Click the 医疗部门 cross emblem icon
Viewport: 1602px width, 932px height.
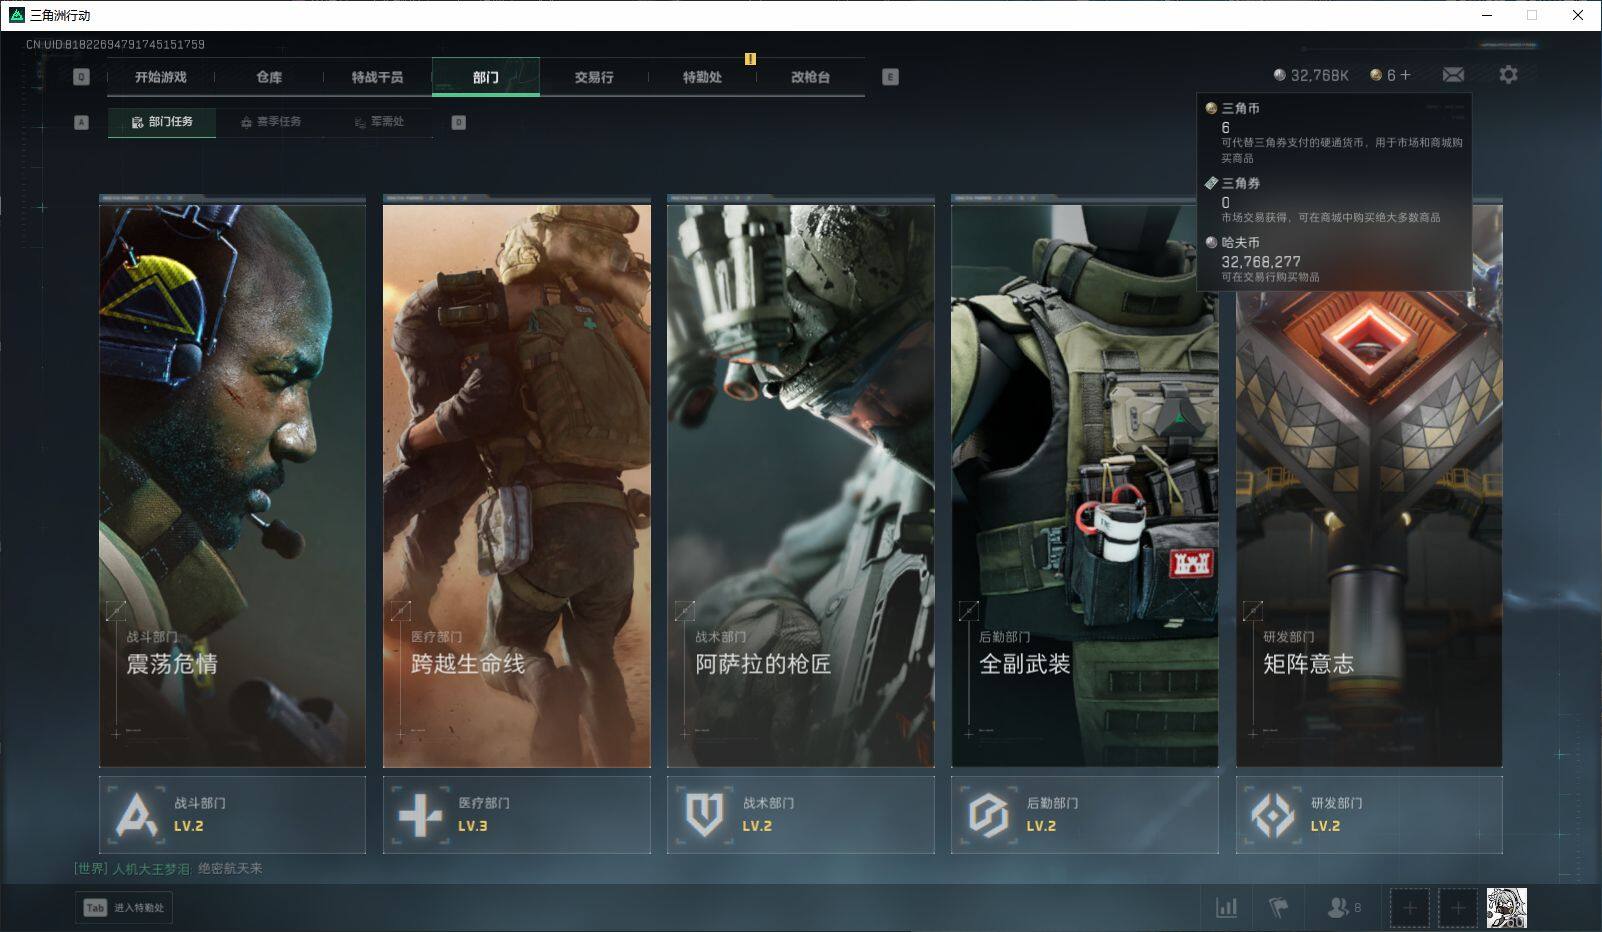pyautogui.click(x=420, y=815)
